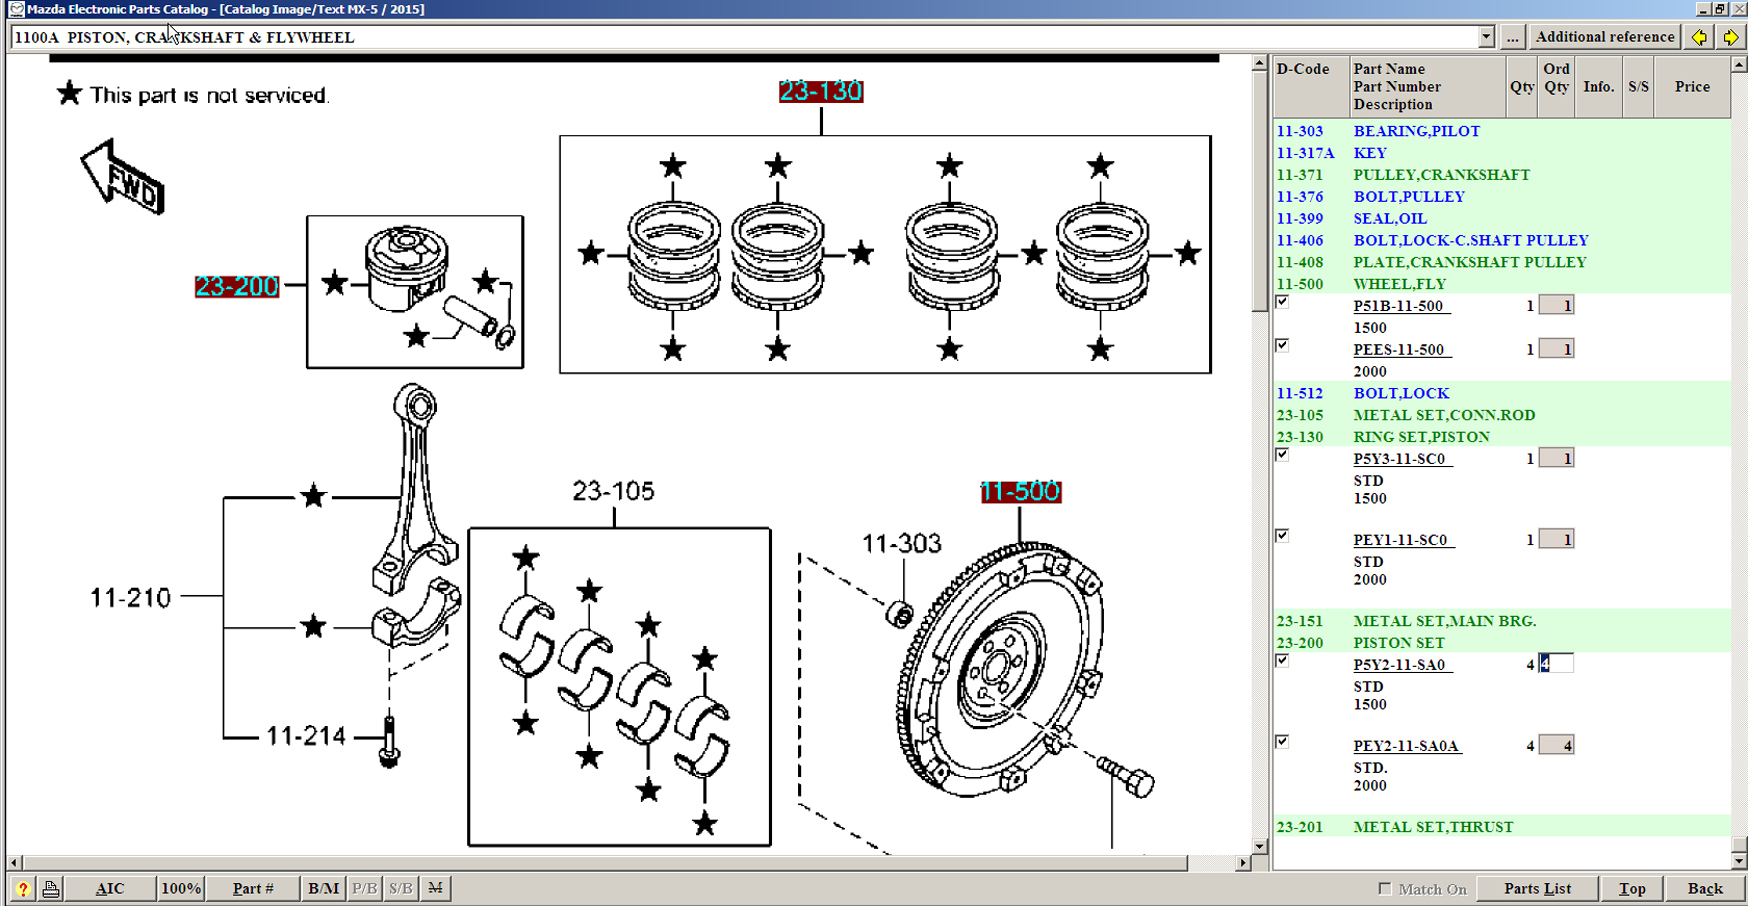Expand the 11-399 SEAL,OIL entry
Screen dimensions: 1748x906
tap(1389, 218)
